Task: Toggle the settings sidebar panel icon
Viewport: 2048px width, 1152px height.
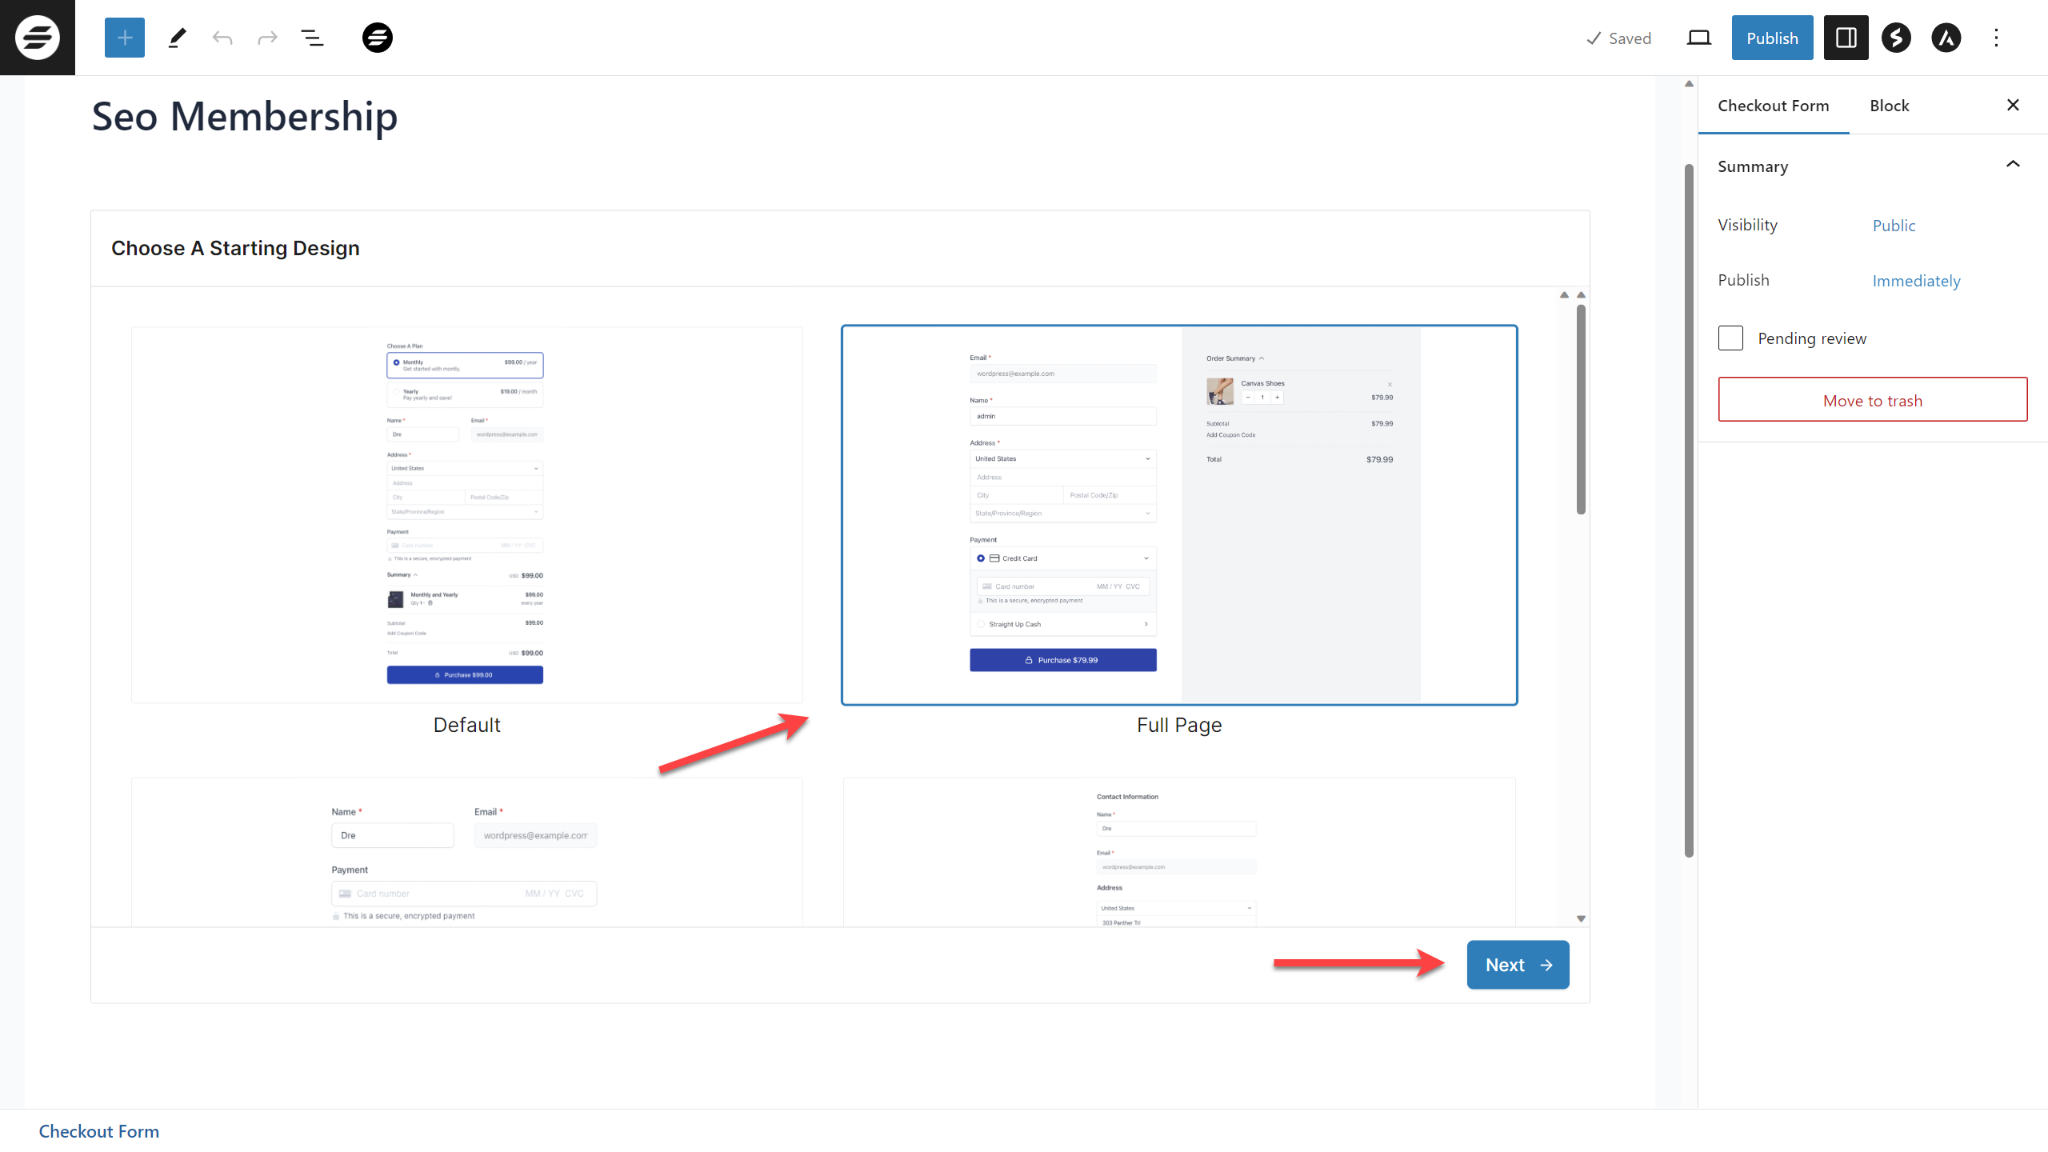Action: click(x=1846, y=37)
